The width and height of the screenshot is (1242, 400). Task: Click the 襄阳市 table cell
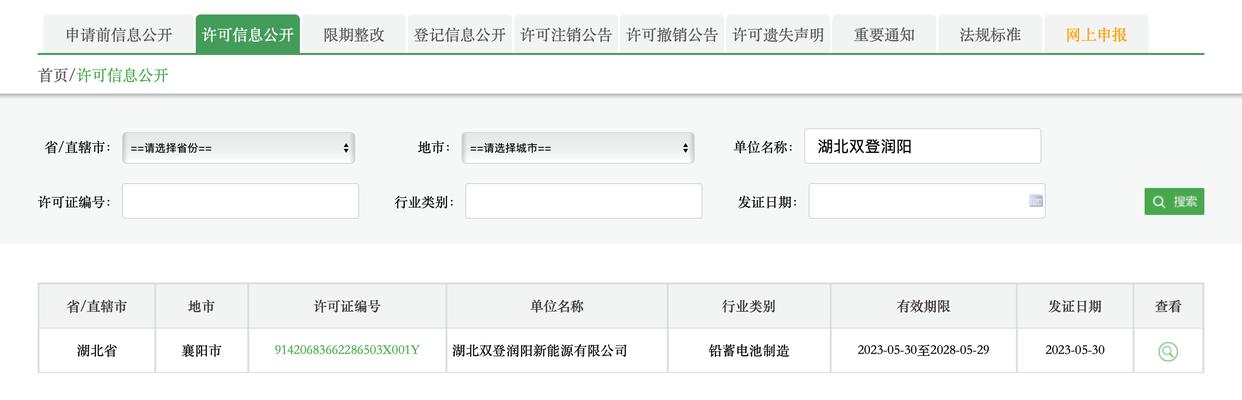(202, 351)
